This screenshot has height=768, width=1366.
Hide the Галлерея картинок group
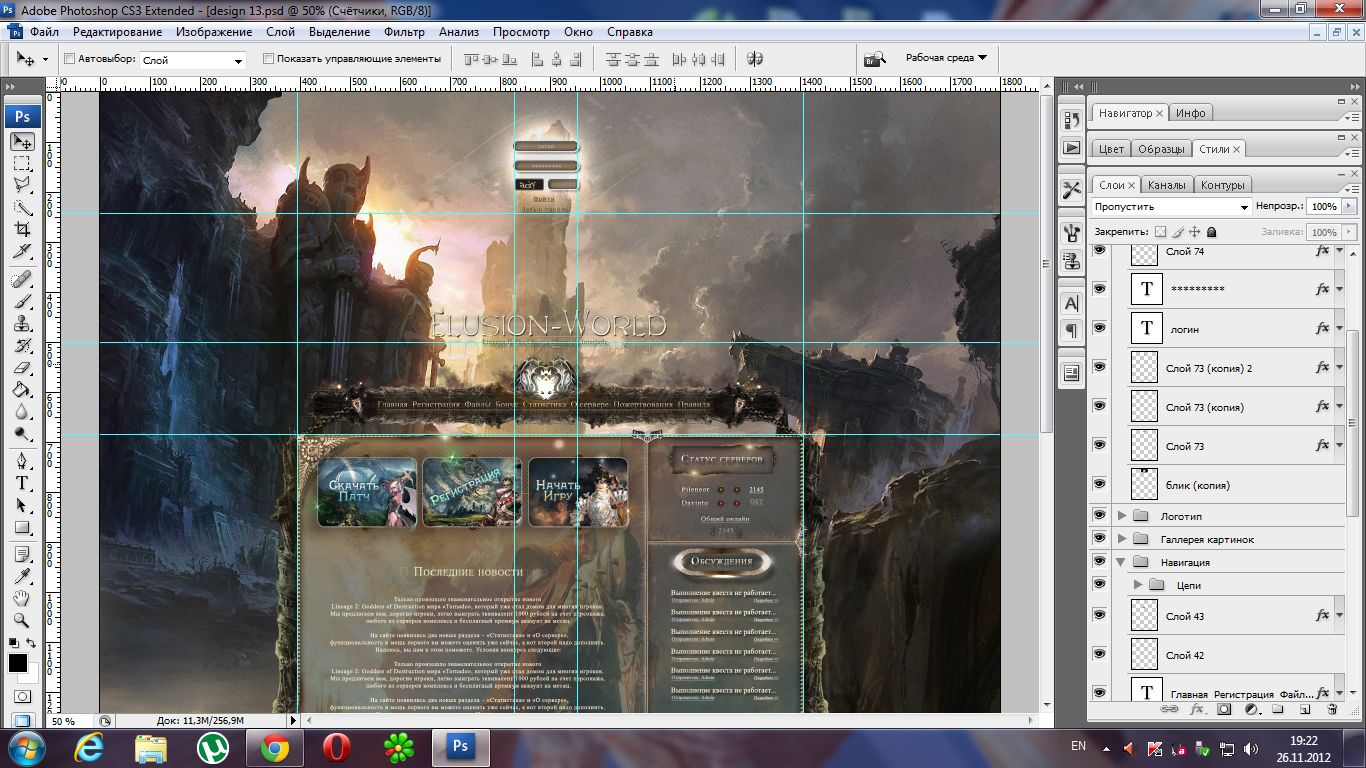coord(1100,539)
